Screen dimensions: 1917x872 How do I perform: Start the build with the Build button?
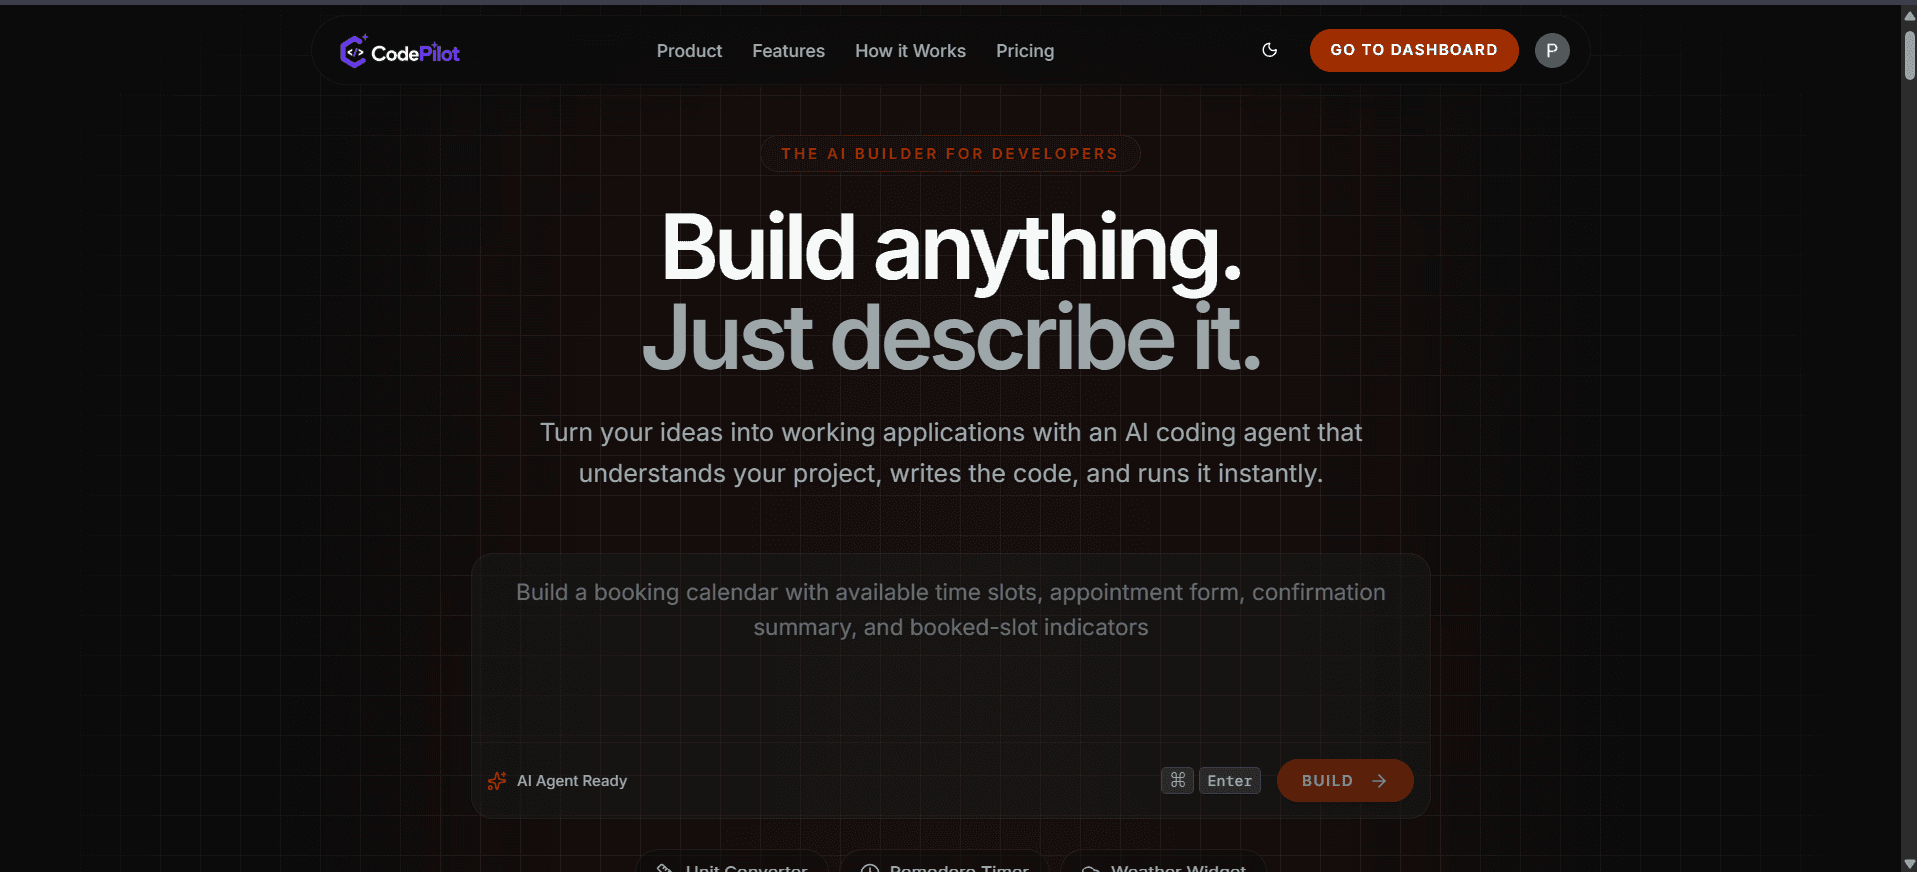(x=1345, y=781)
